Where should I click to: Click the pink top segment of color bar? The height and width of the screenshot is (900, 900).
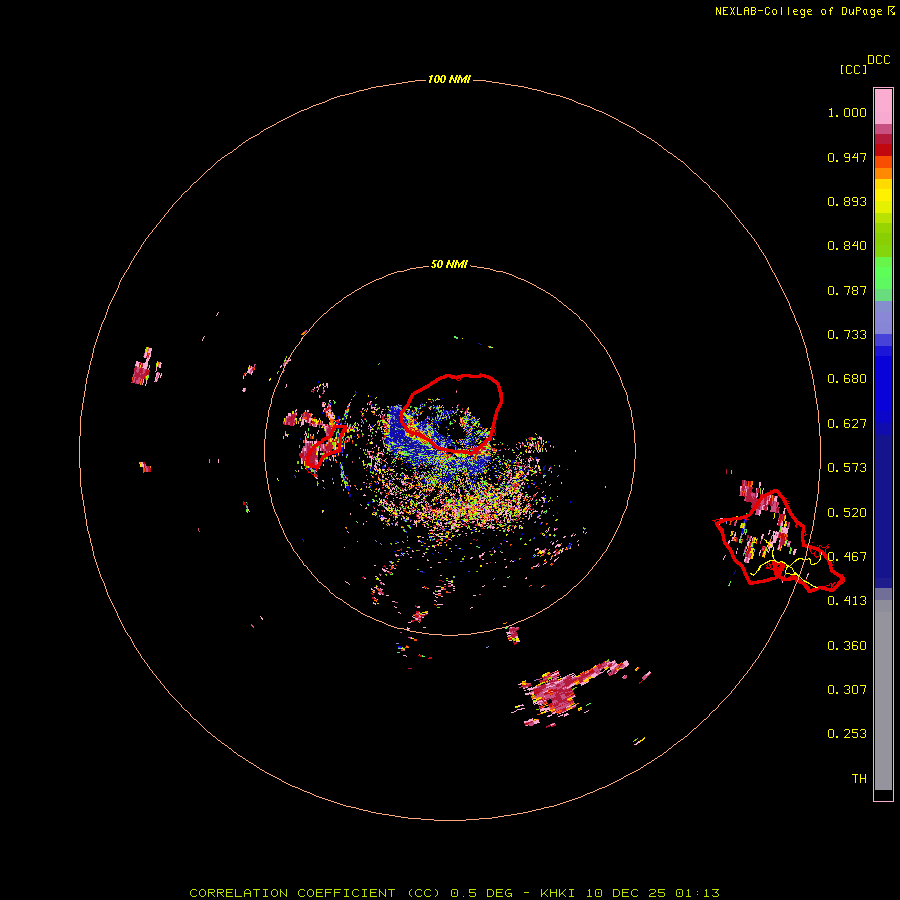tap(883, 107)
